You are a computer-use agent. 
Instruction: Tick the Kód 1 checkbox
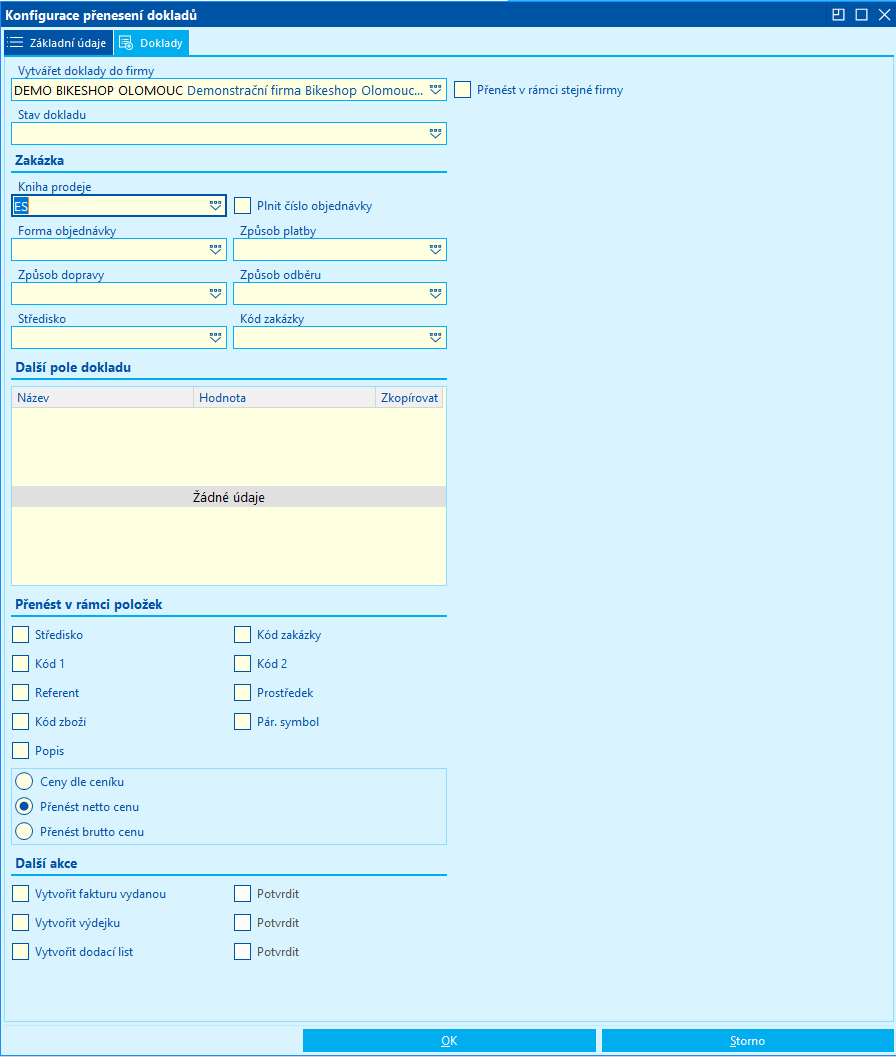click(x=21, y=663)
